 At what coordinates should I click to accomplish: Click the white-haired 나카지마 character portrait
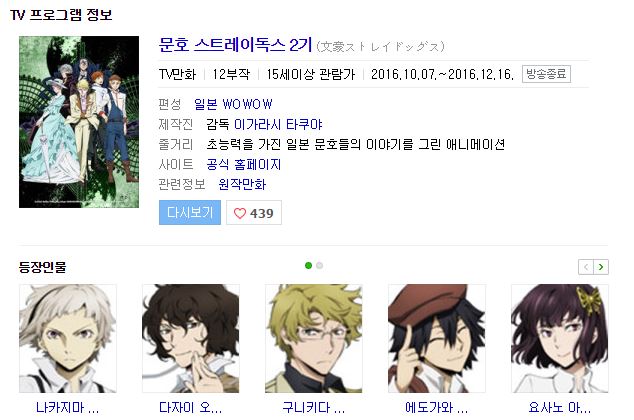pos(68,338)
